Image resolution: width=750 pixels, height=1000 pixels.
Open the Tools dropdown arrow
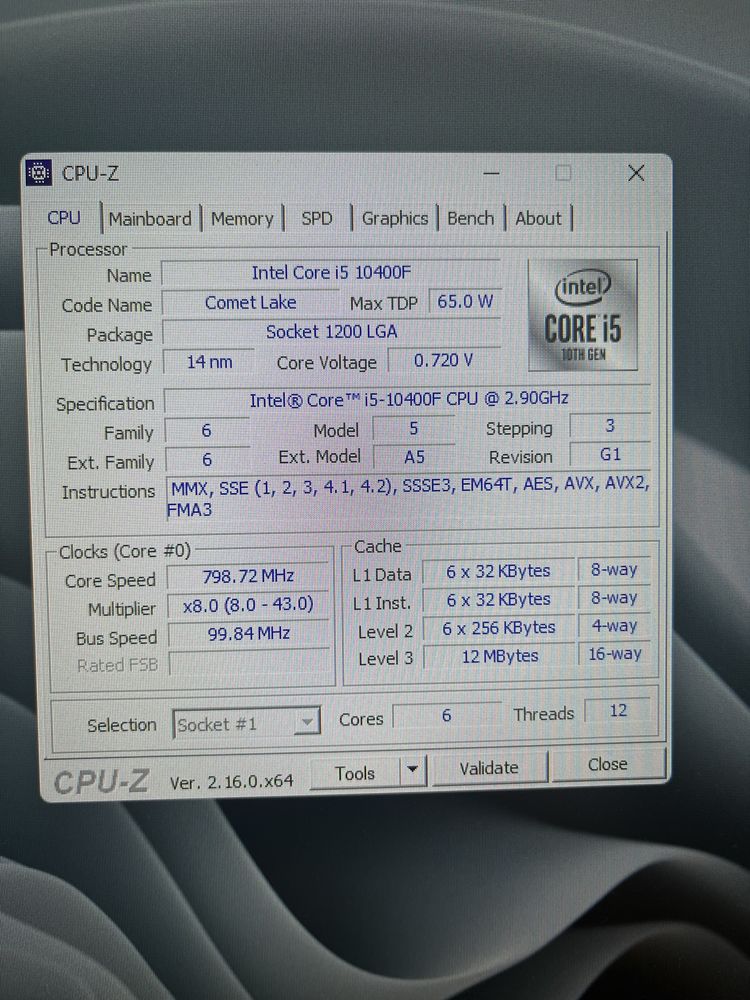pos(413,770)
